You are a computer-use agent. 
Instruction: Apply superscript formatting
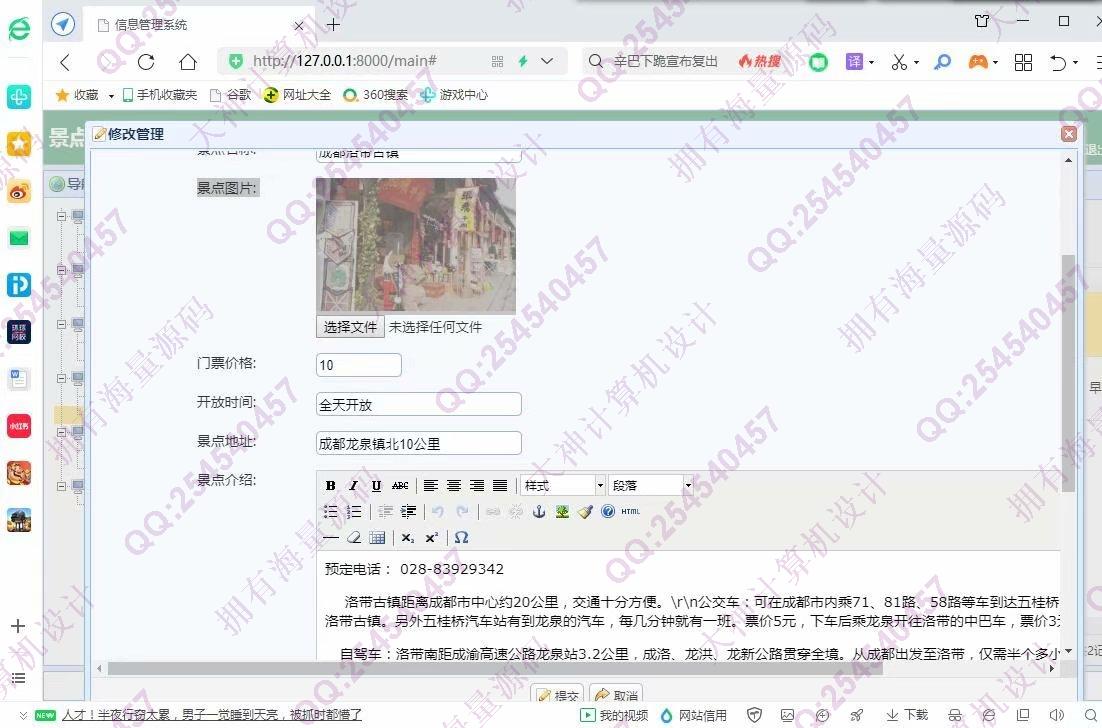click(x=431, y=538)
